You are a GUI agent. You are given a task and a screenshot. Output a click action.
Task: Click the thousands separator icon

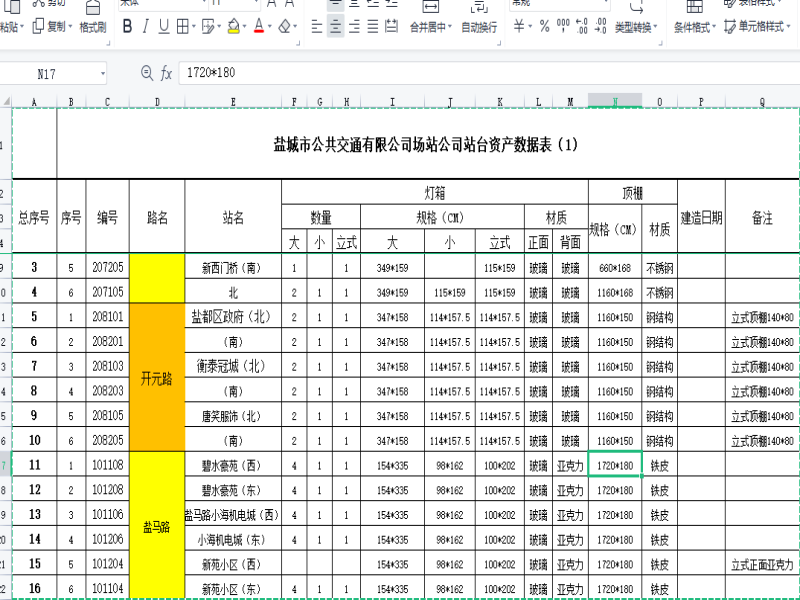(562, 27)
